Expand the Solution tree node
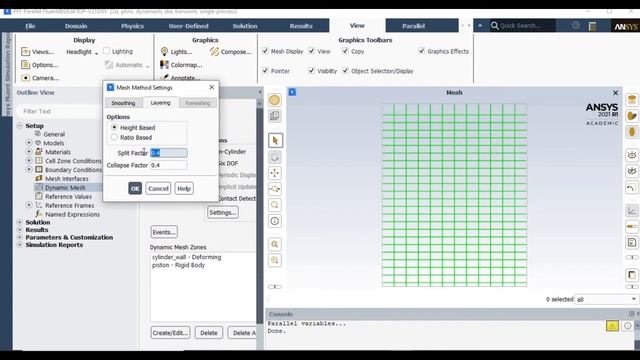The image size is (640, 360). click(x=20, y=222)
